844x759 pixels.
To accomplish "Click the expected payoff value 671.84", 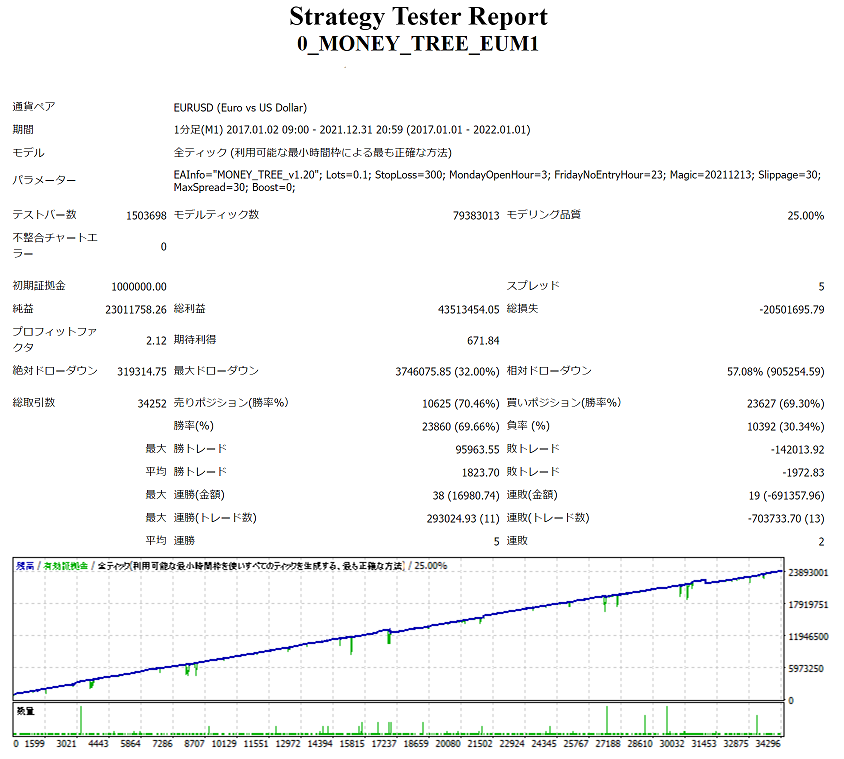I will click(x=483, y=341).
